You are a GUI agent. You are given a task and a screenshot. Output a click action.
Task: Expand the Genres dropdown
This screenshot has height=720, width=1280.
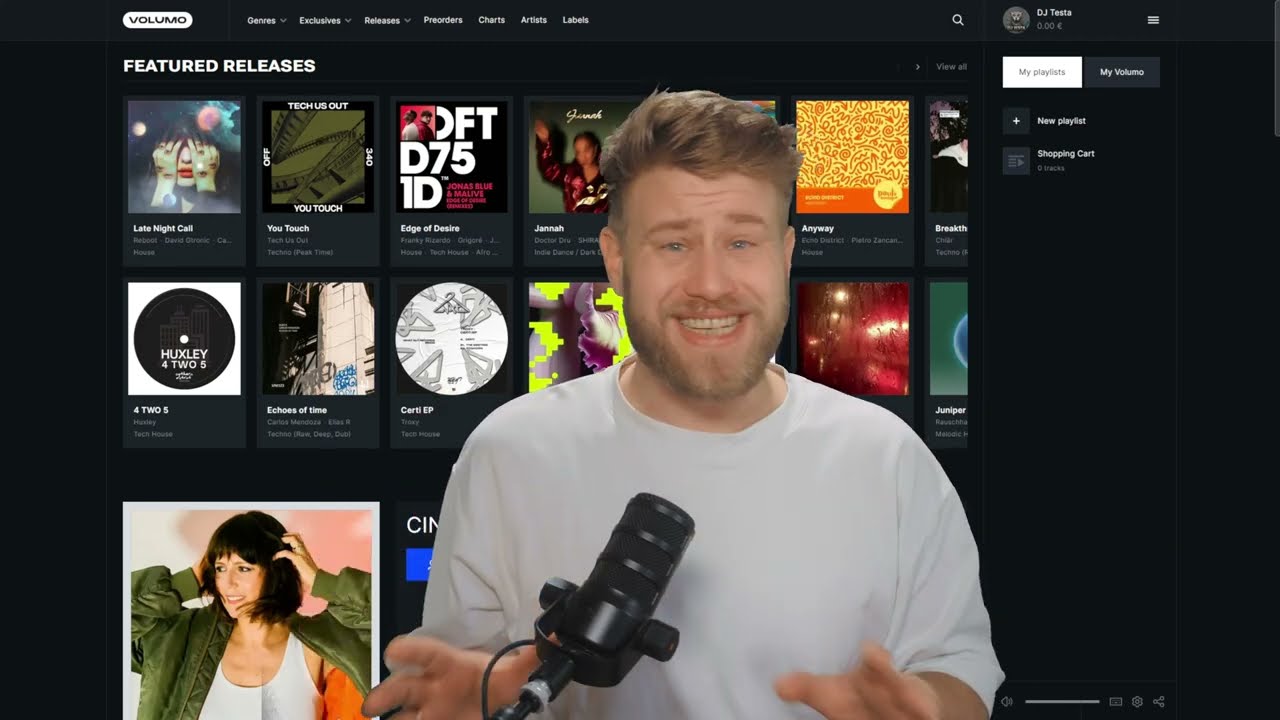click(x=266, y=20)
